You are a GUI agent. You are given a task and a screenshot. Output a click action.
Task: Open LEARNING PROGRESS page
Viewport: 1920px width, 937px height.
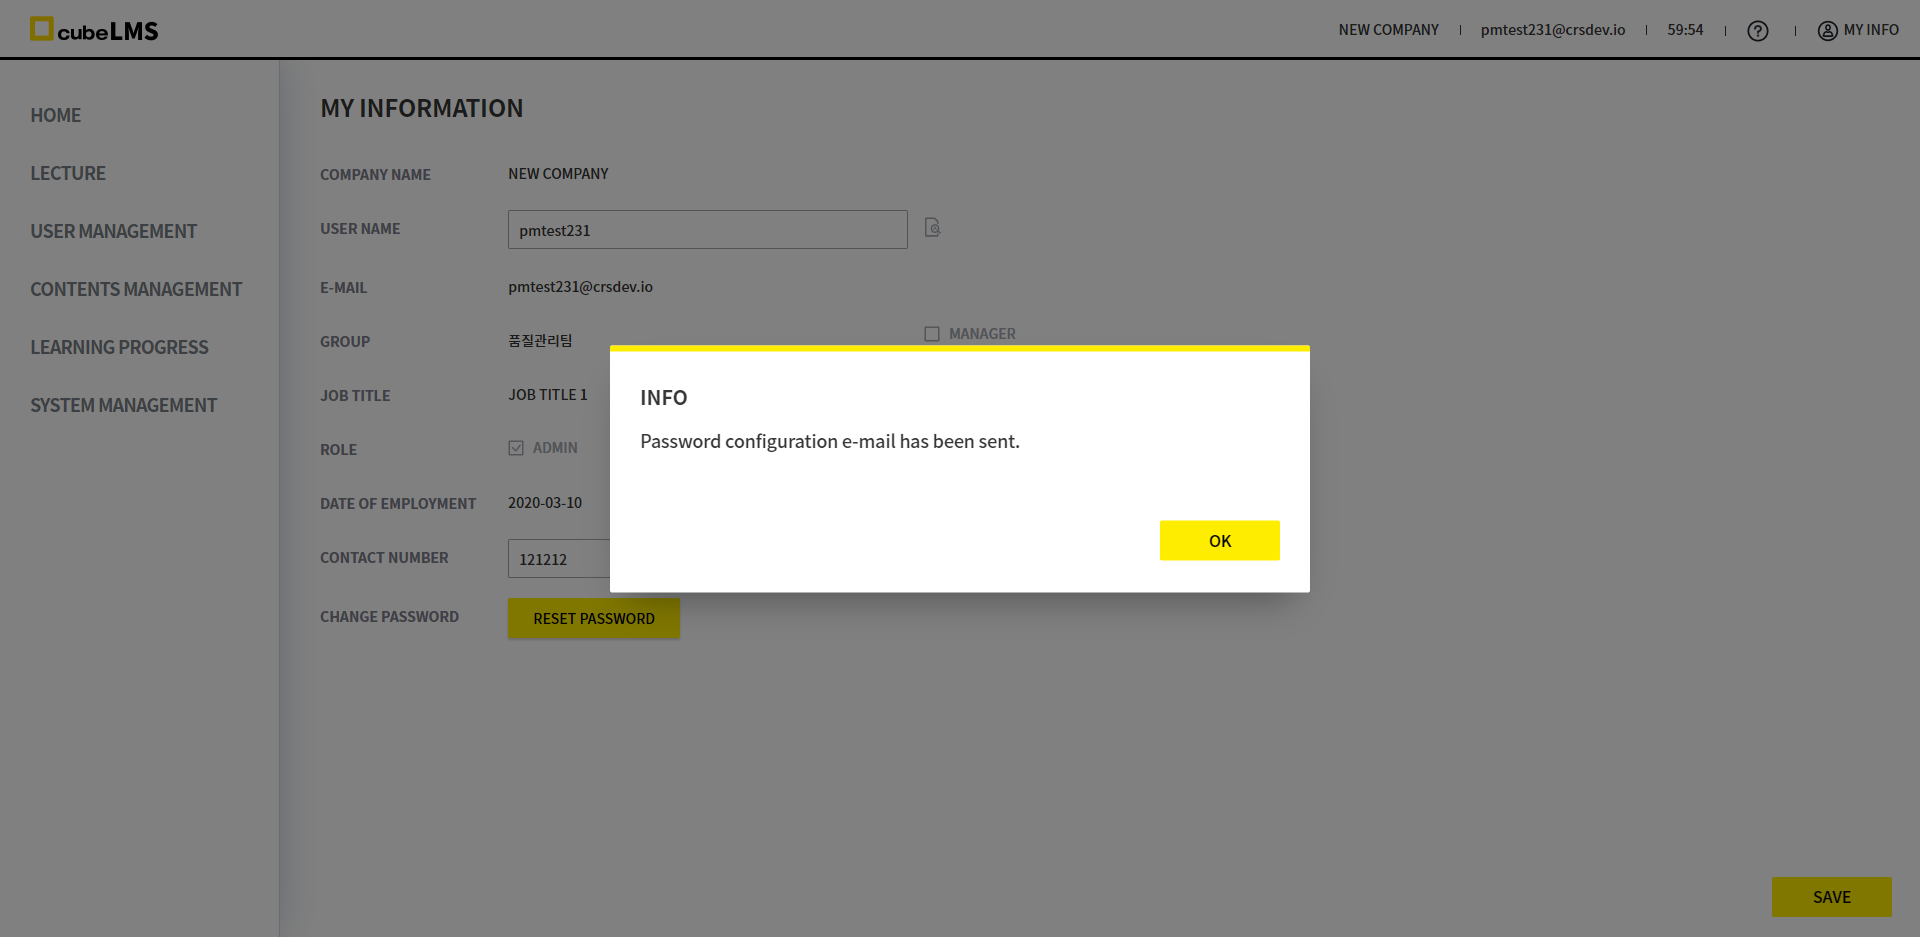pos(119,347)
